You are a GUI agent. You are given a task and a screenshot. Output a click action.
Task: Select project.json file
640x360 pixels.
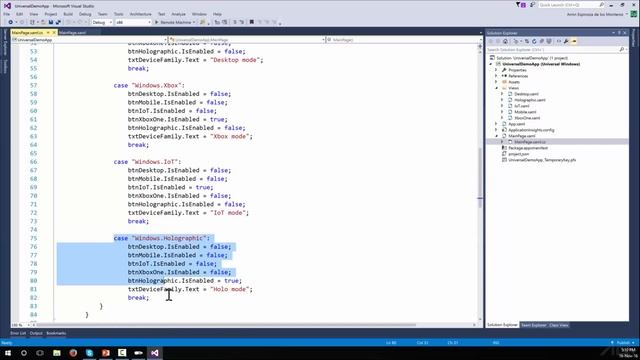click(518, 154)
